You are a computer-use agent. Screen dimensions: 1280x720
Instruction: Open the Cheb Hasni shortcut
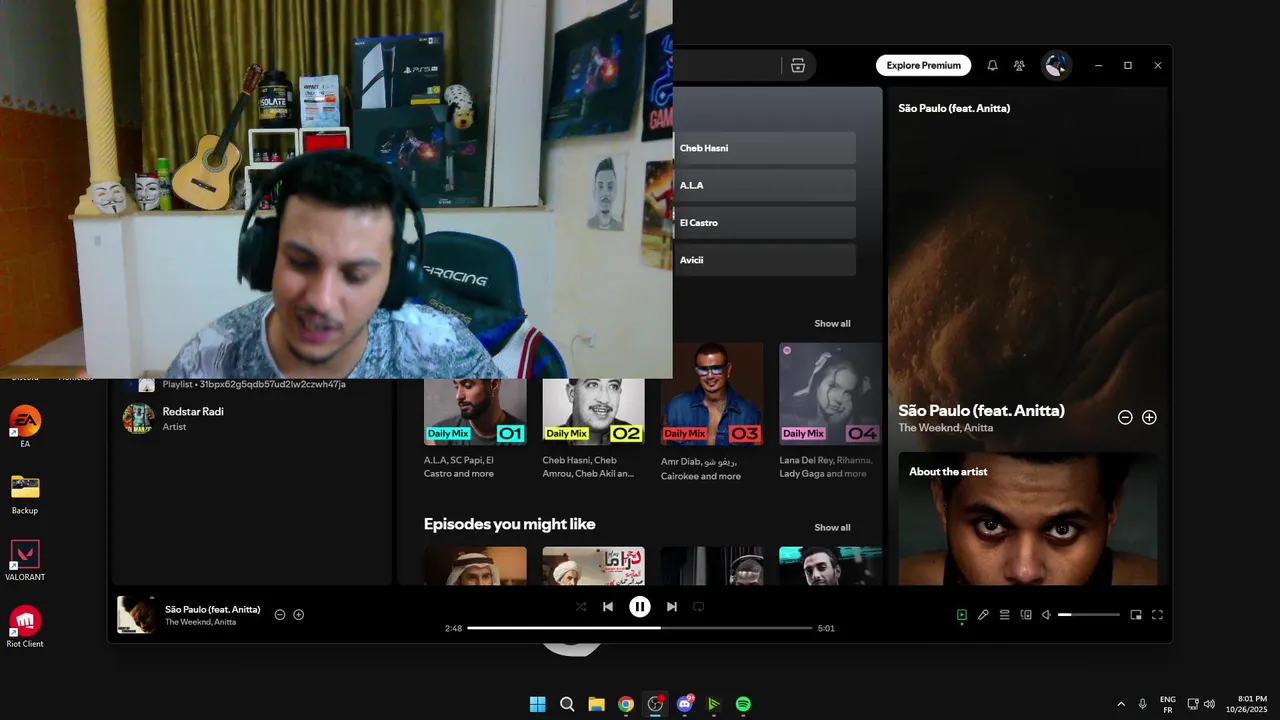765,148
